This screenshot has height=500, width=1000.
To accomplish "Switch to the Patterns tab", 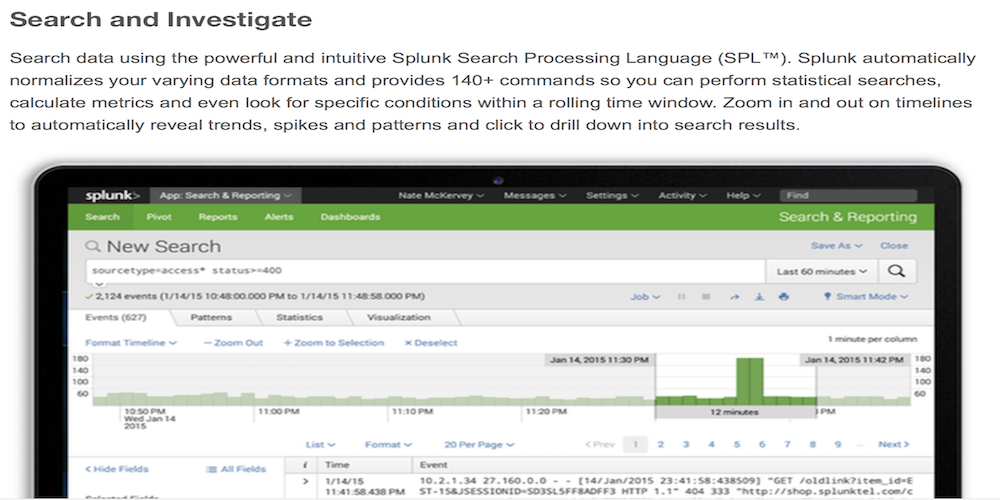I will 211,318.
